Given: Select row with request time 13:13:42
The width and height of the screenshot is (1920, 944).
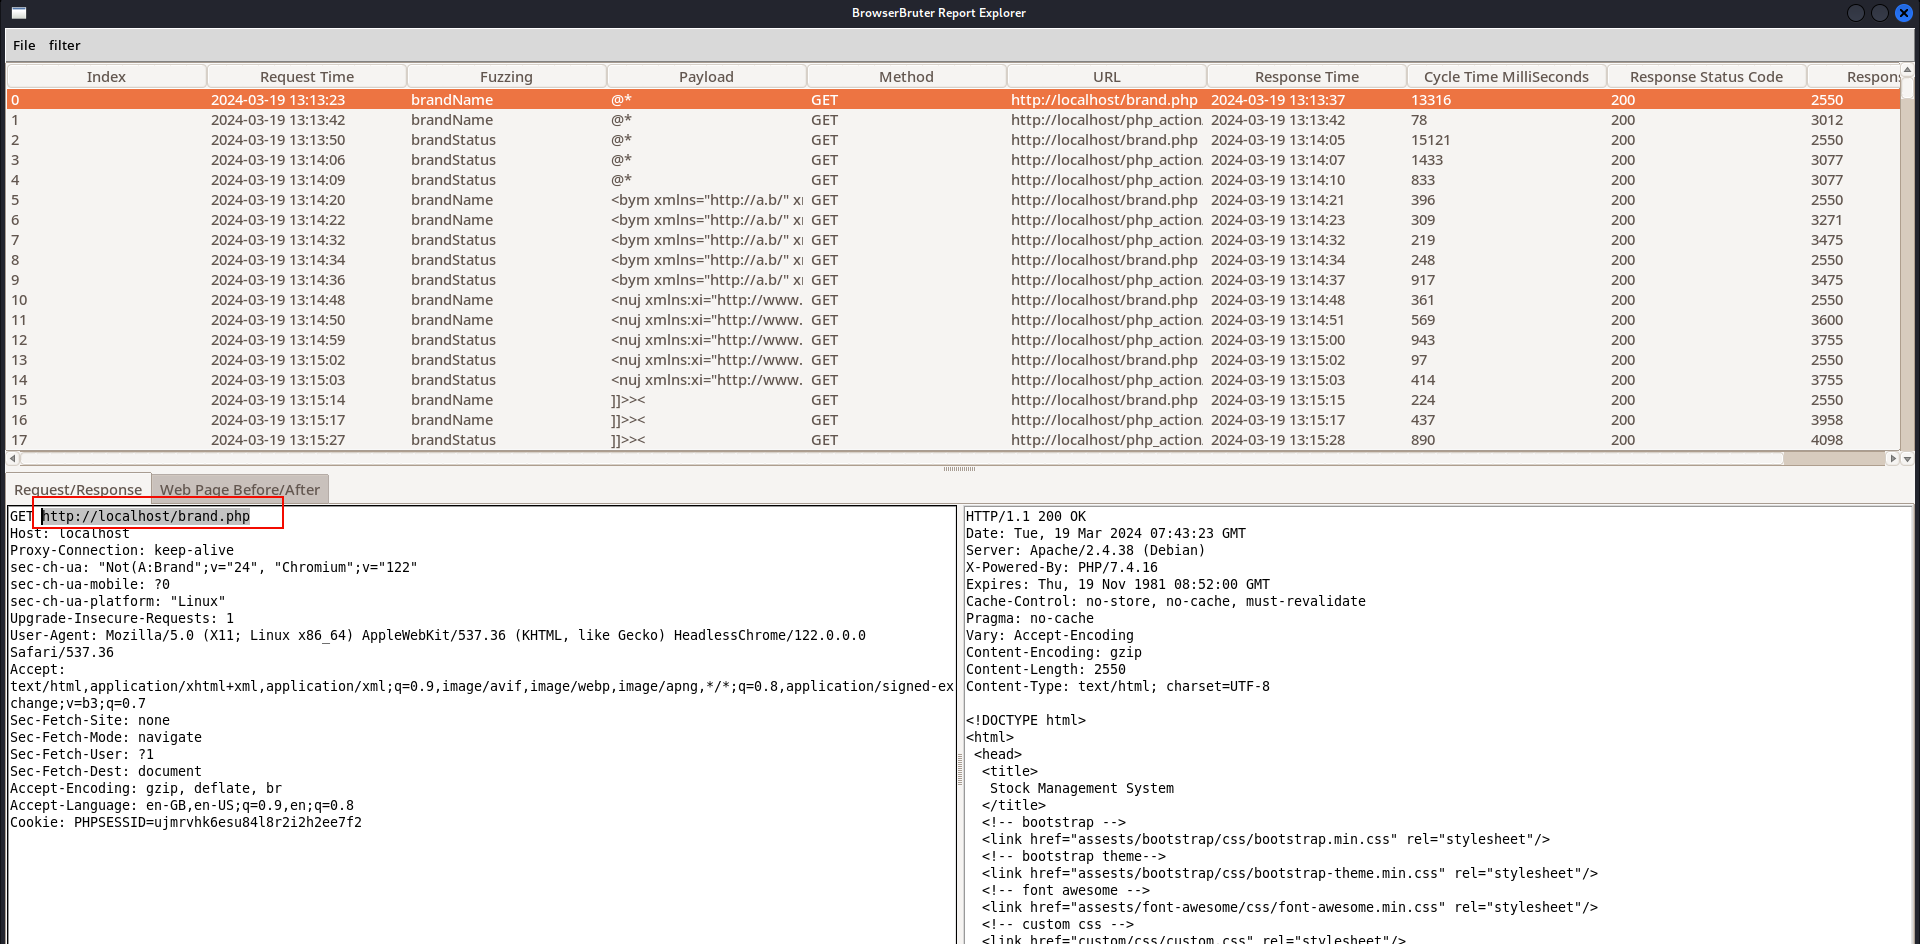Looking at the screenshot, I should click(953, 120).
